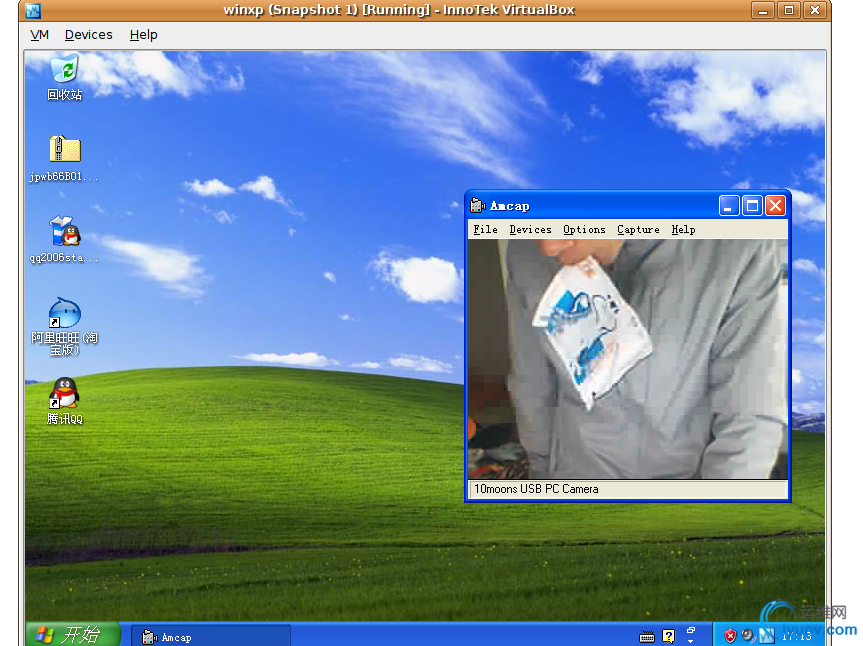Click the taskbar clock showing 17:13
Image resolution: width=863 pixels, height=646 pixels.
[796, 636]
